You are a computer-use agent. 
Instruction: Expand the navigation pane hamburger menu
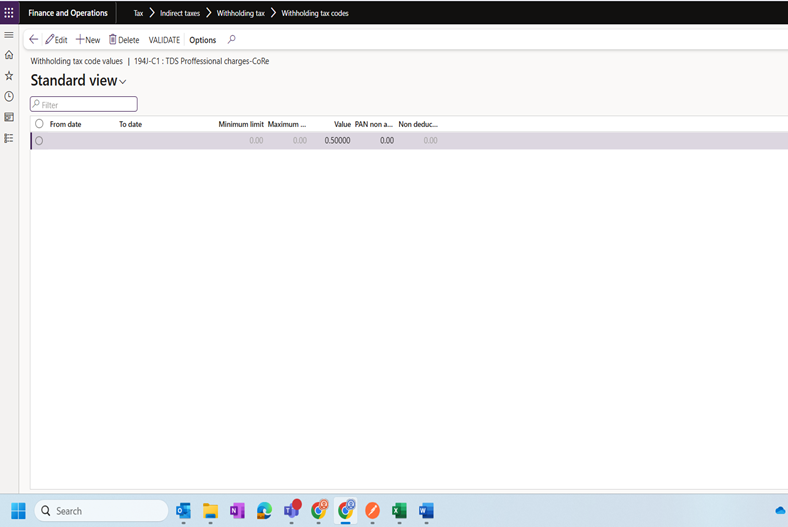[x=9, y=35]
